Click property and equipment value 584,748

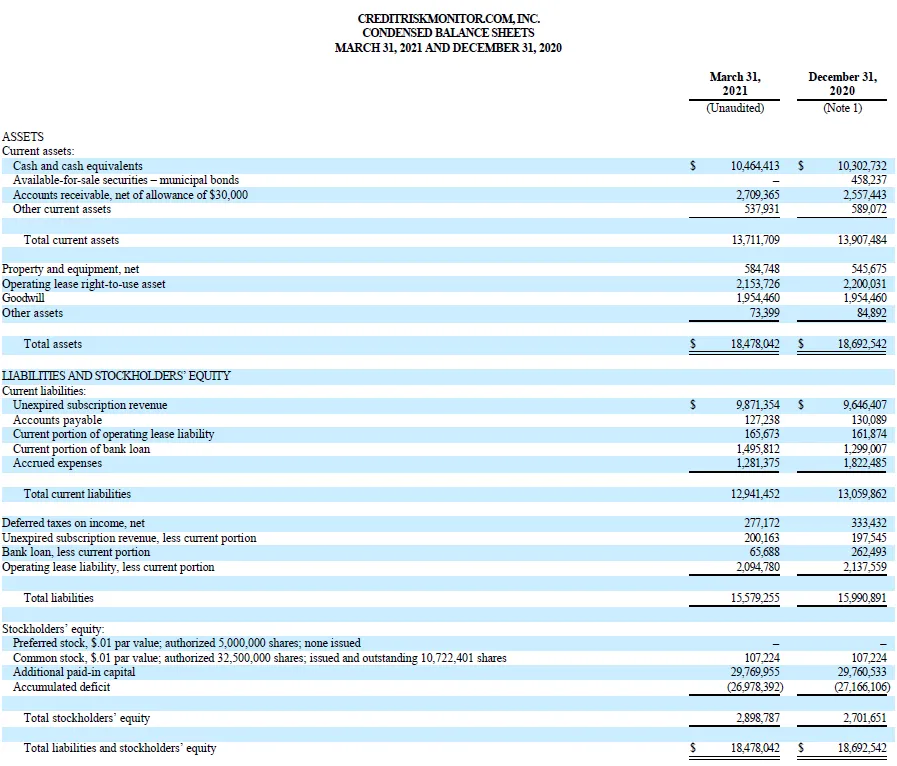[762, 269]
